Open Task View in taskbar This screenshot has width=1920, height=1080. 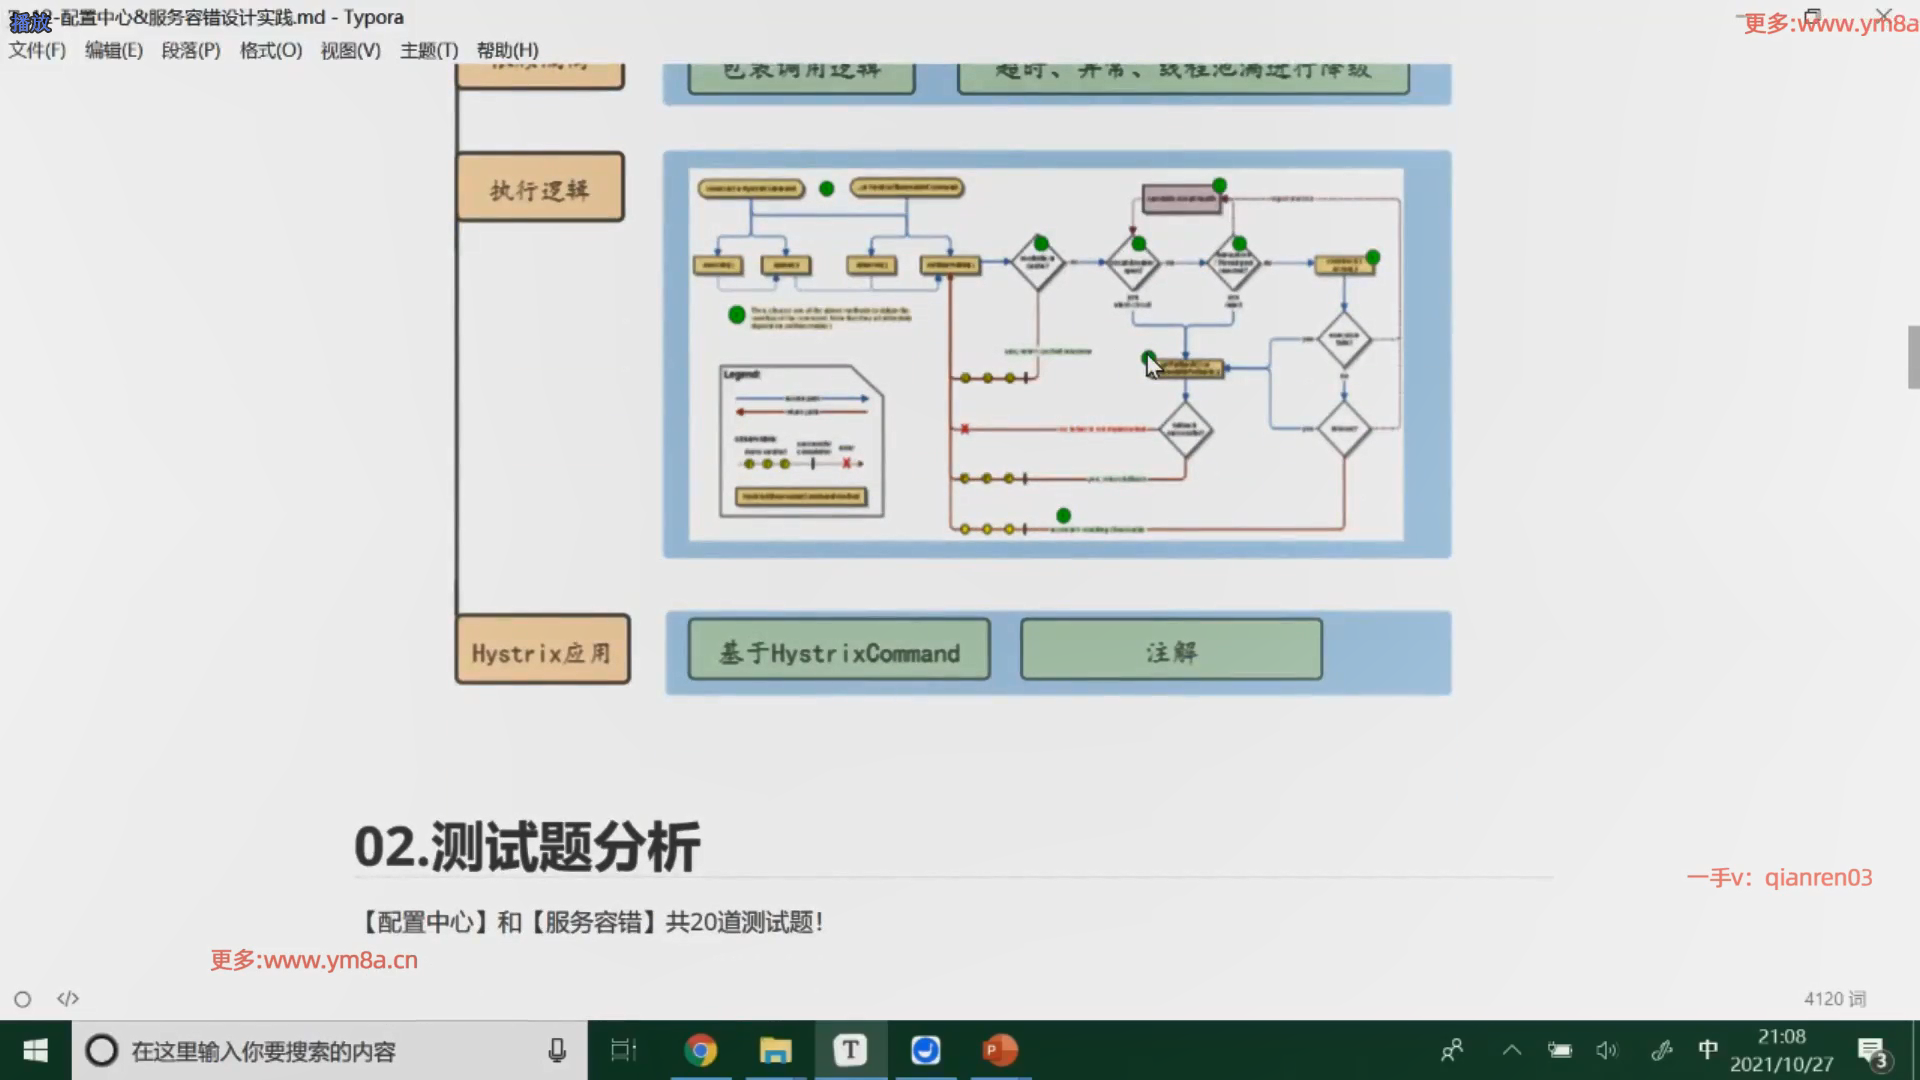click(x=623, y=1050)
